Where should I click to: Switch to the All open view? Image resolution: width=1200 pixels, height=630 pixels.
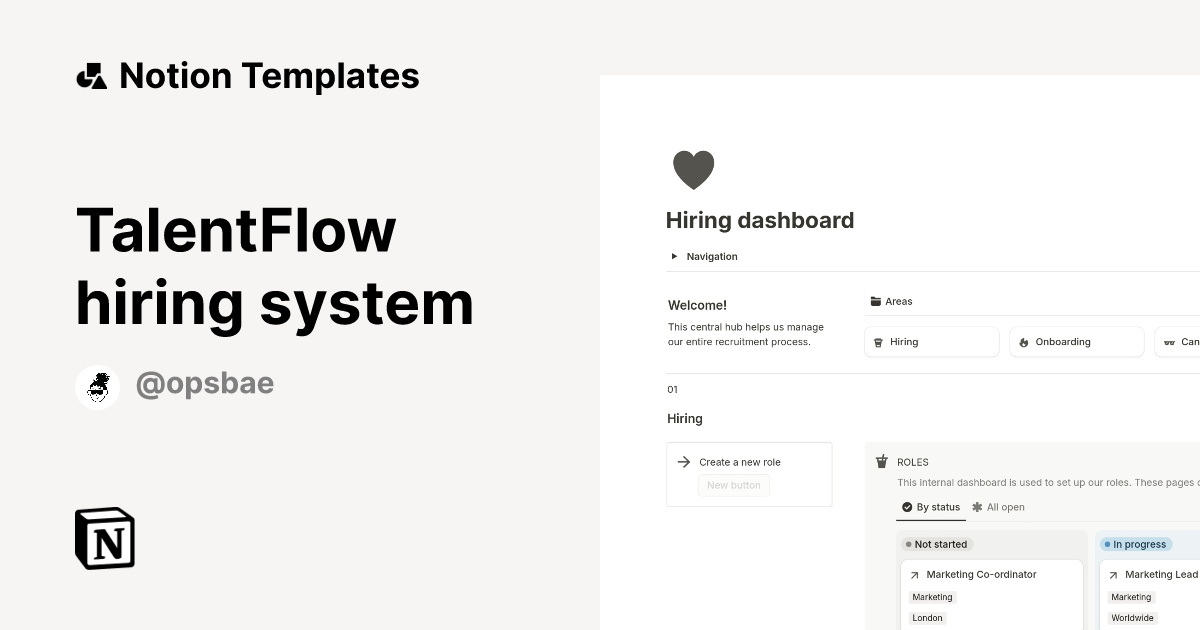(x=999, y=507)
